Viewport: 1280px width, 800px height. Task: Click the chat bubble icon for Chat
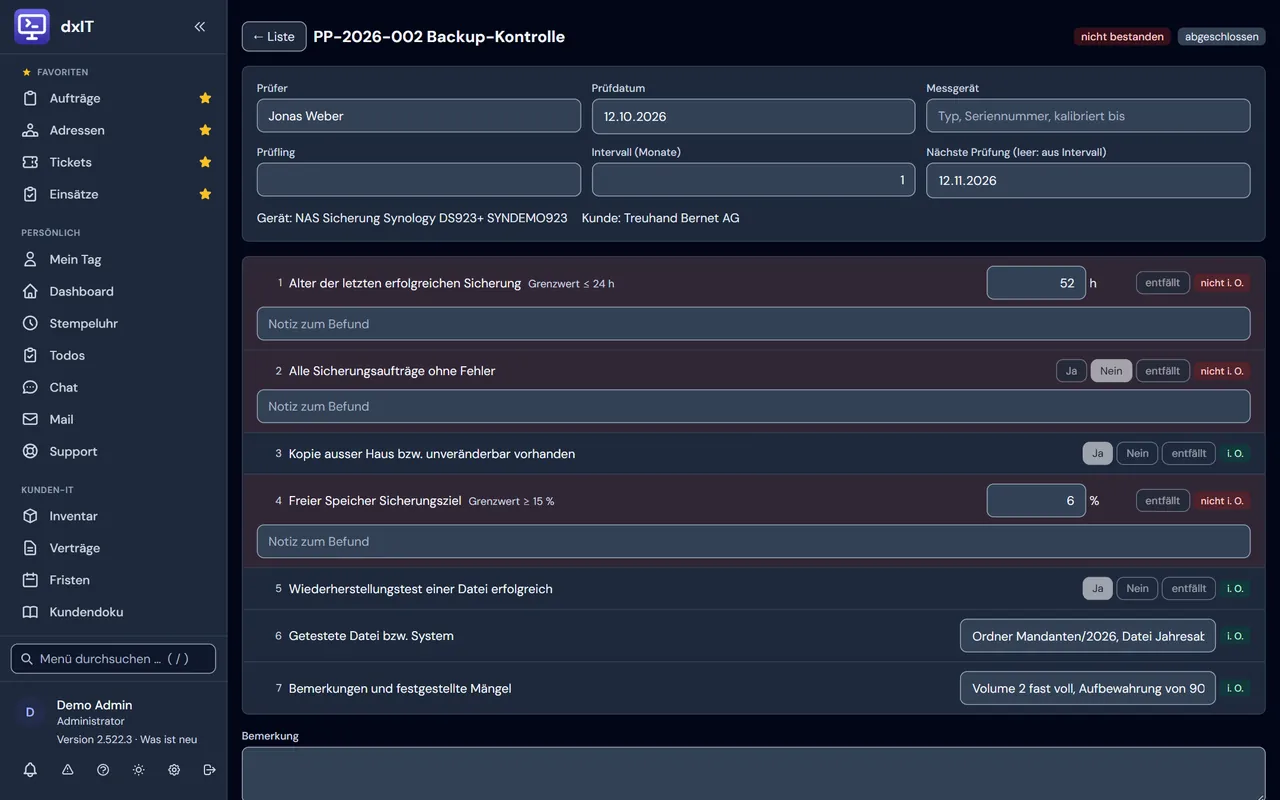pyautogui.click(x=30, y=387)
